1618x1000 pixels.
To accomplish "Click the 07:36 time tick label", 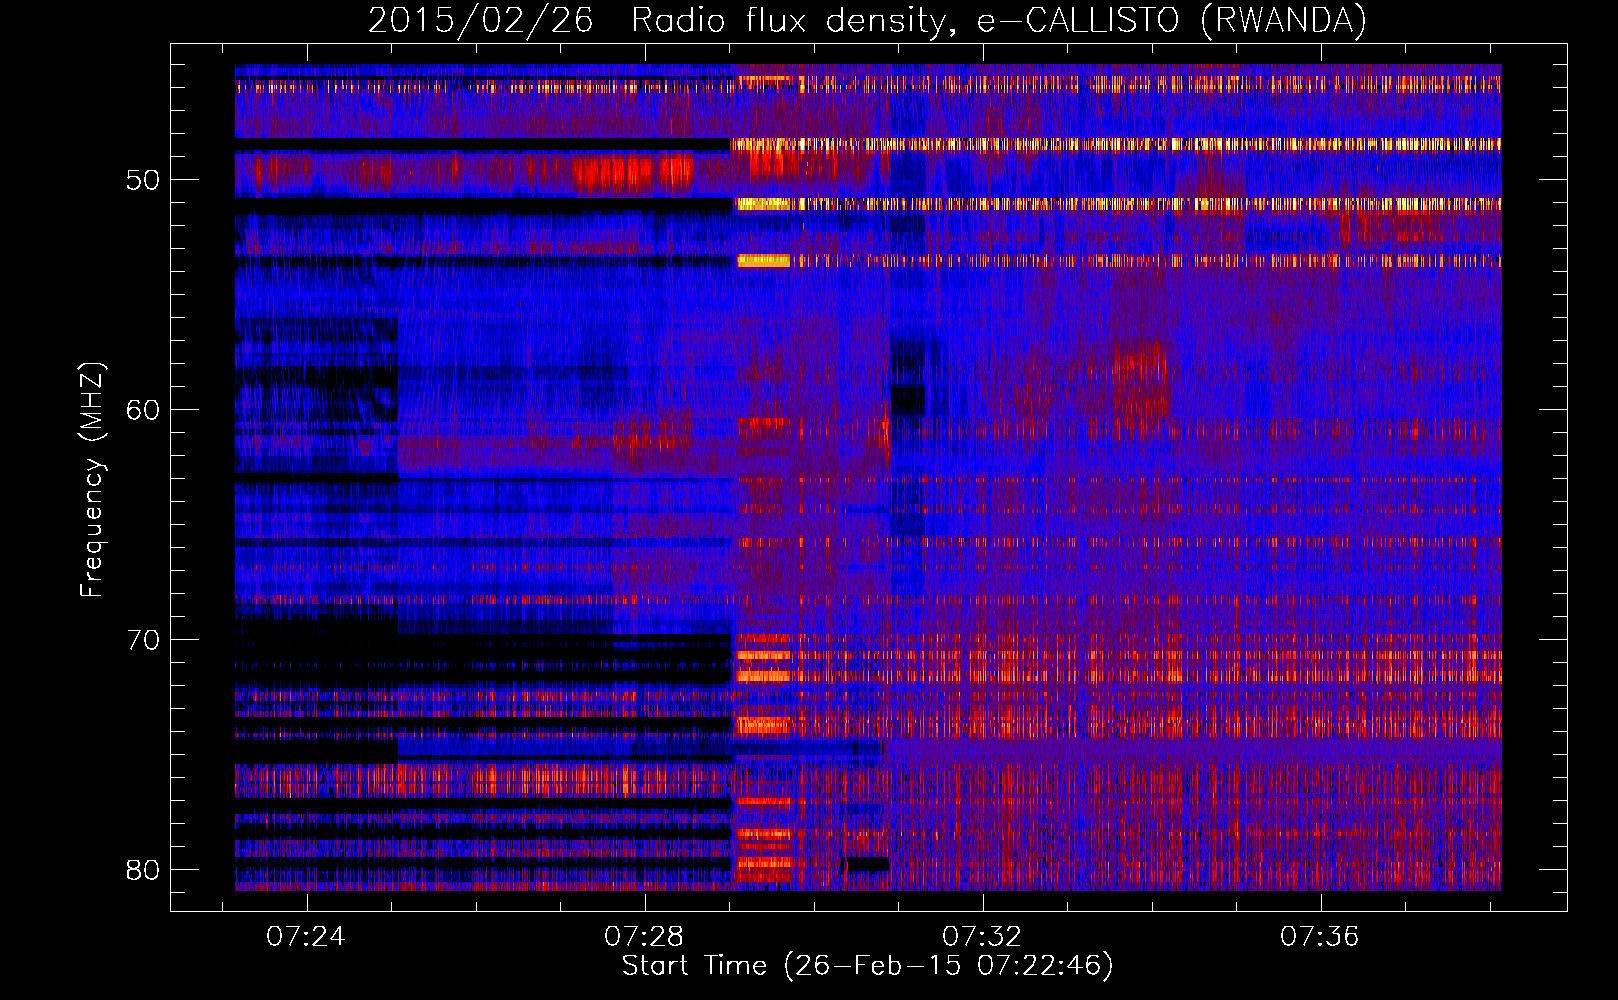I will 1320,936.
